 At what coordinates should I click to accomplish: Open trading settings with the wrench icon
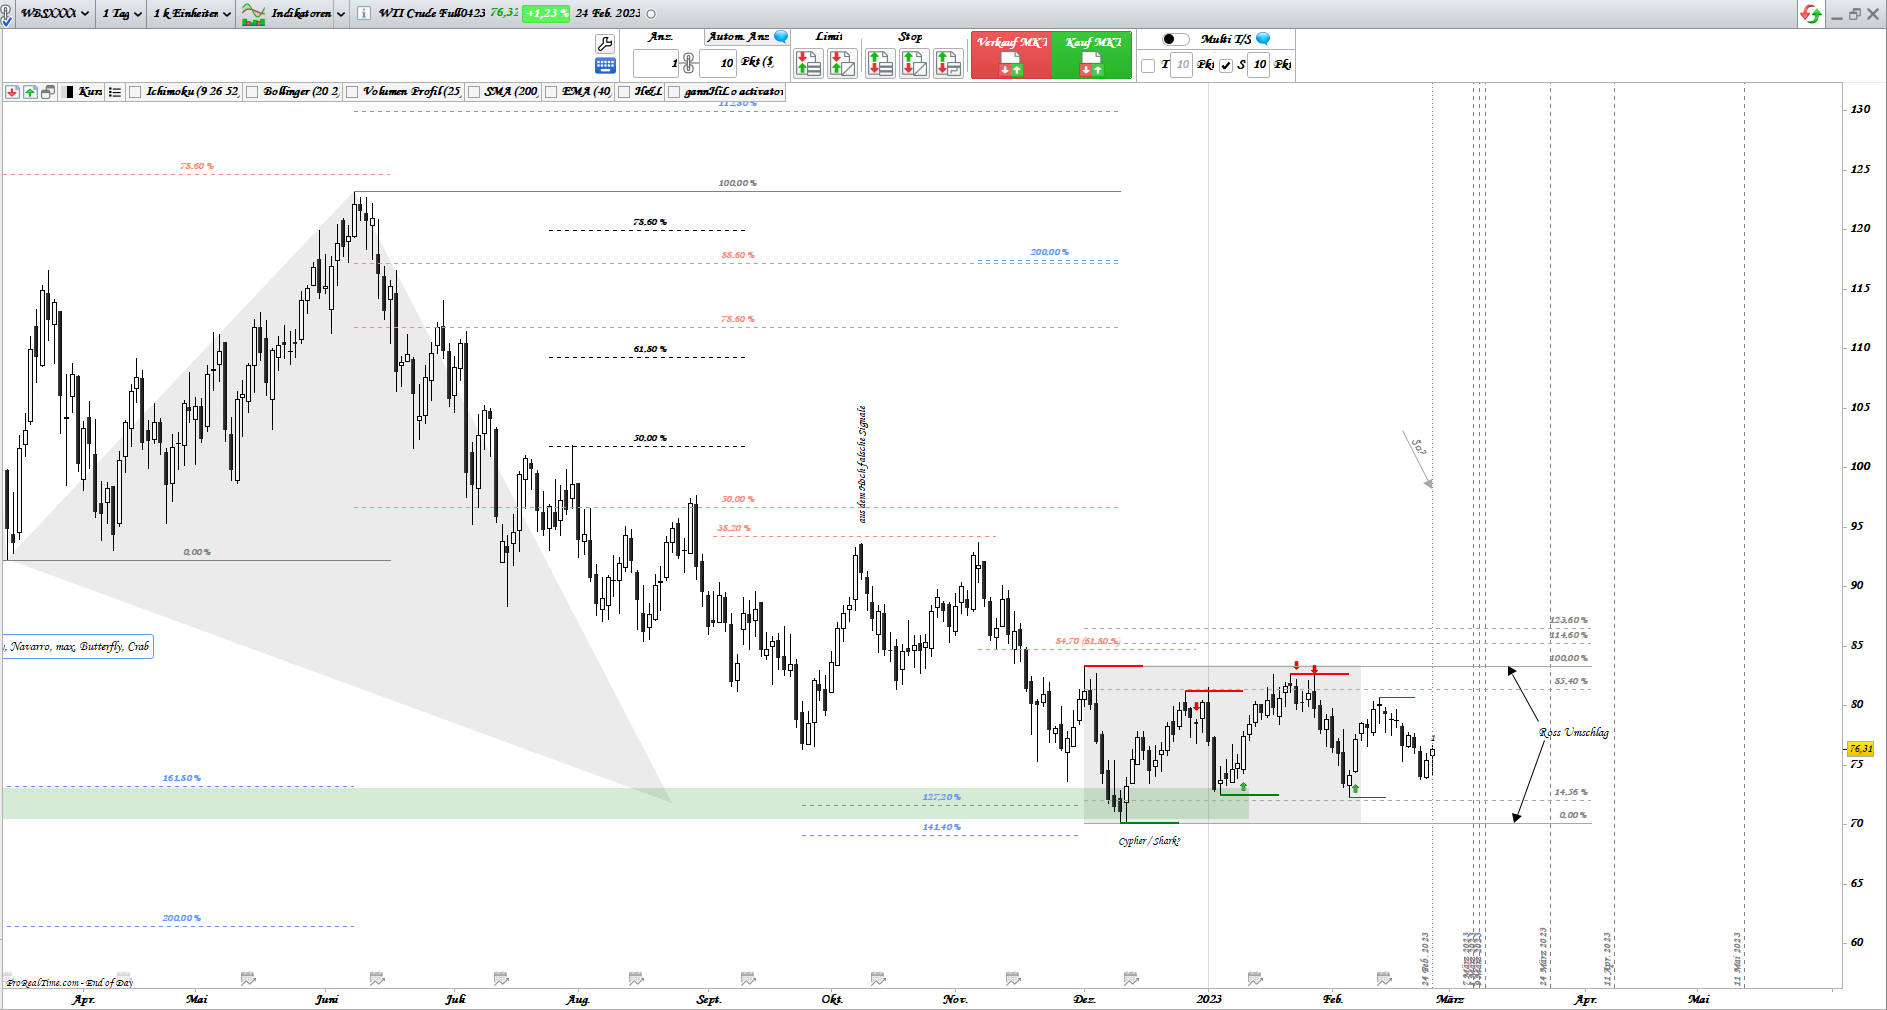click(605, 43)
